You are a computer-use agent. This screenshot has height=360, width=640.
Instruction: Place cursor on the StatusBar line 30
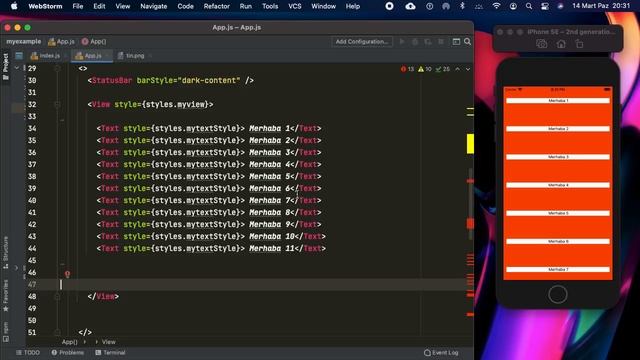[171, 80]
